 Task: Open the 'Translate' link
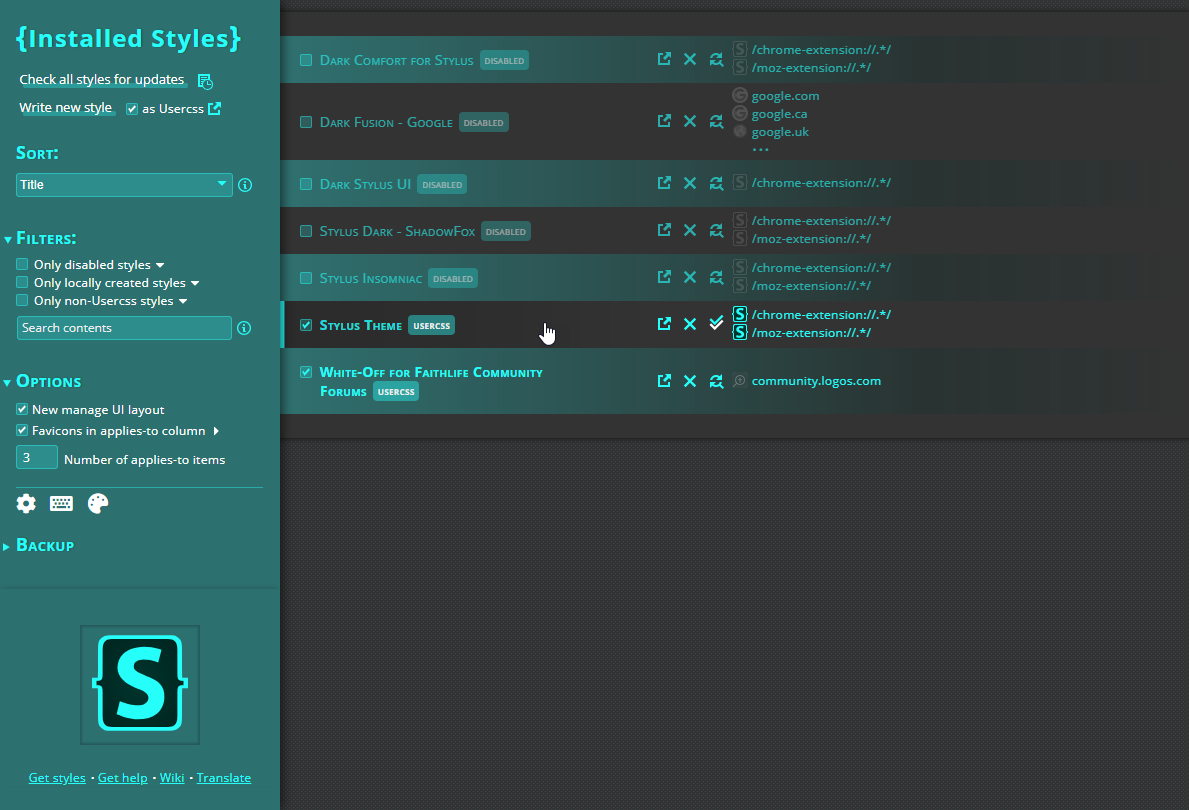click(x=224, y=778)
